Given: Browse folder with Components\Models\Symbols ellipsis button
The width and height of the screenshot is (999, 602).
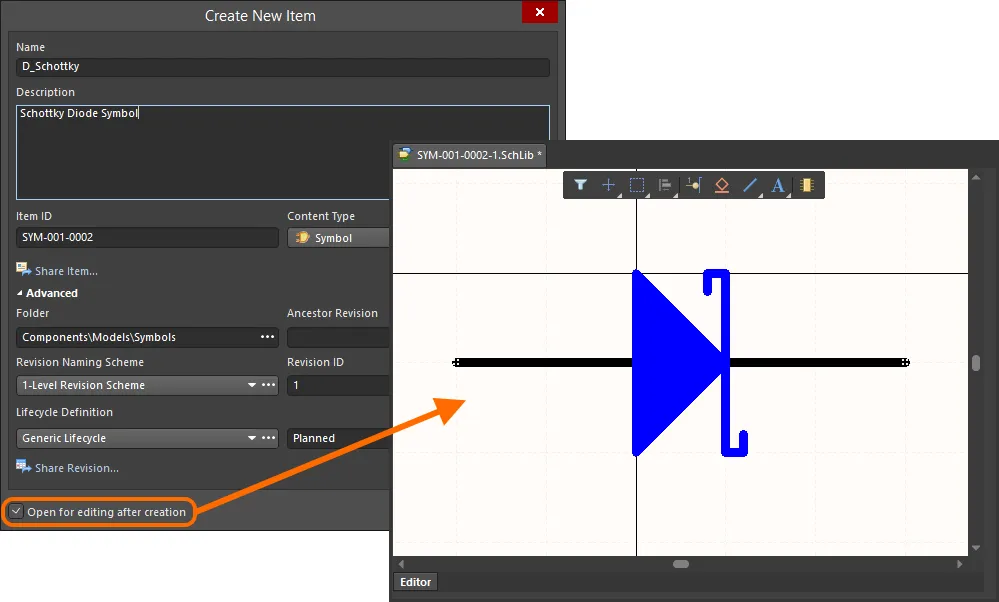Looking at the screenshot, I should click(268, 337).
